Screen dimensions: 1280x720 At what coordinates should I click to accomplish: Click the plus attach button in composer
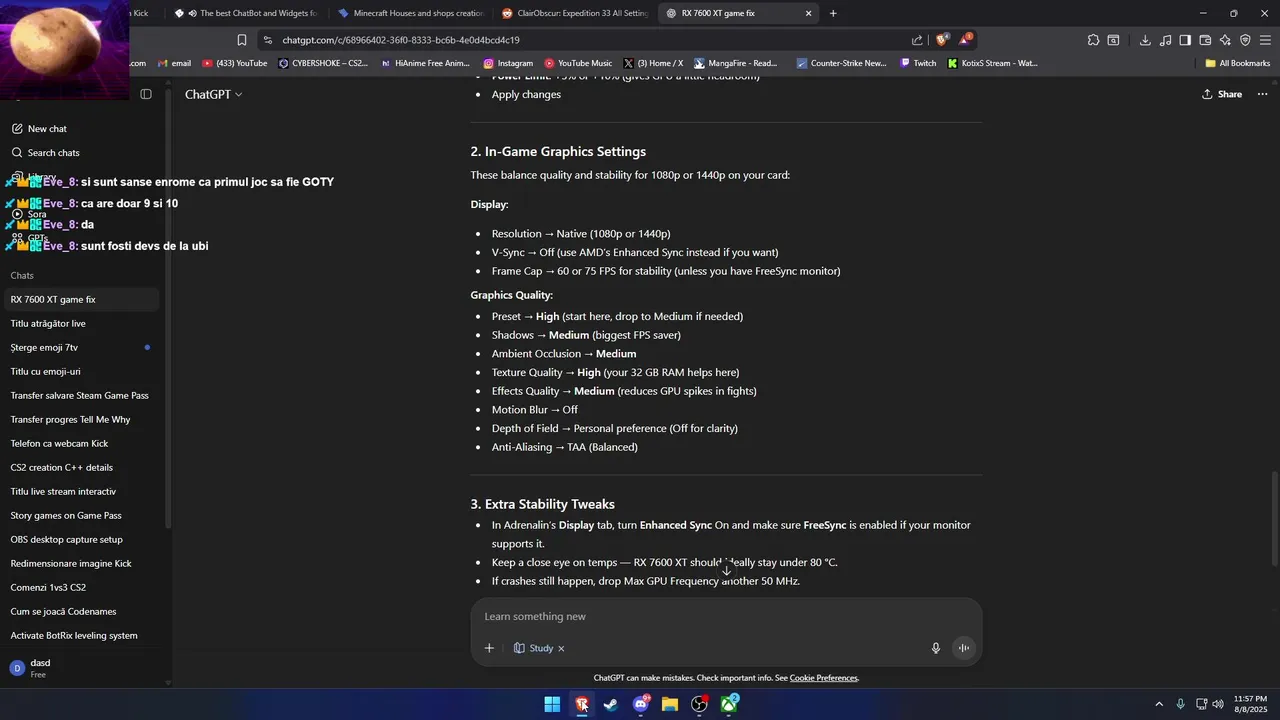tap(489, 648)
